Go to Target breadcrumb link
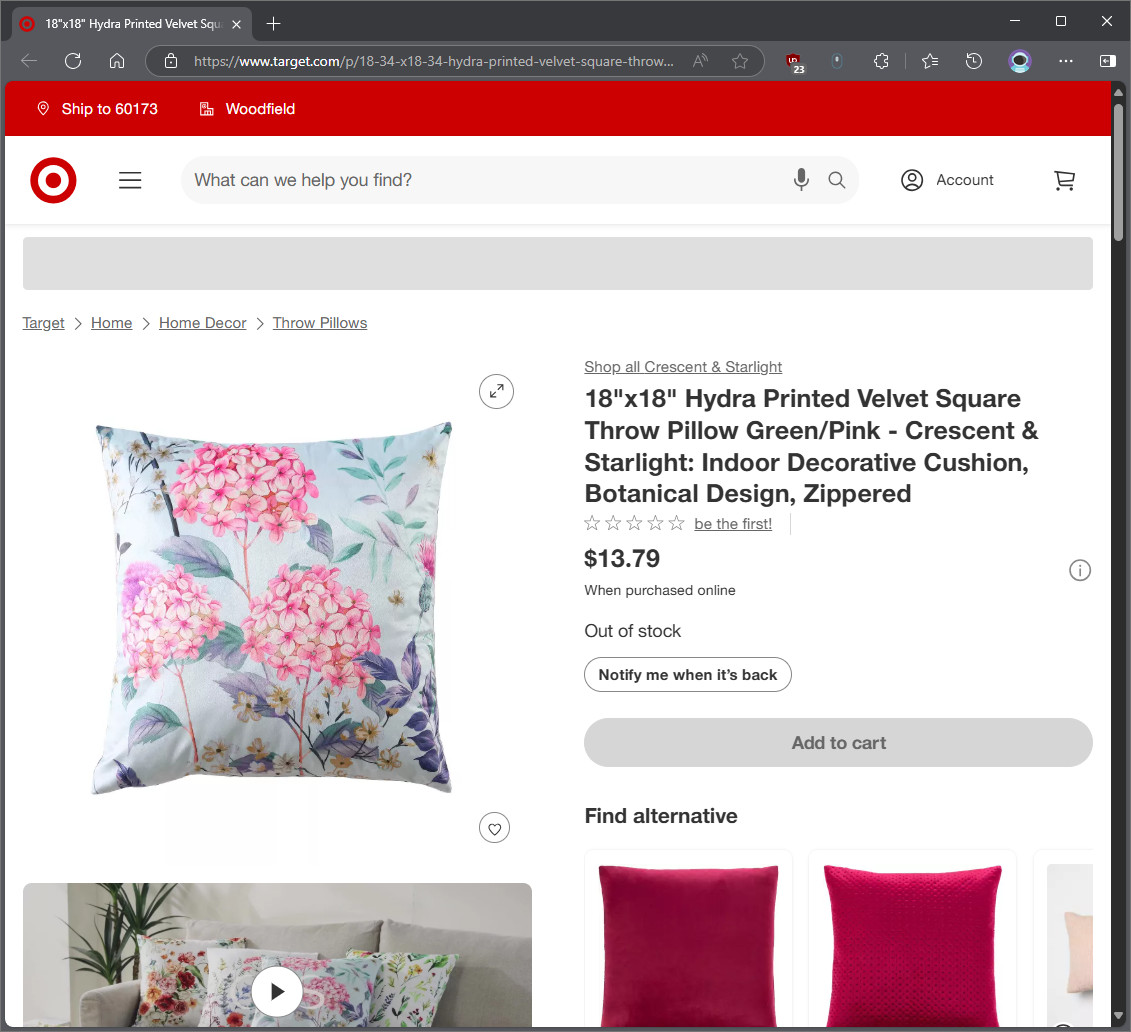1131x1032 pixels. [x=43, y=323]
